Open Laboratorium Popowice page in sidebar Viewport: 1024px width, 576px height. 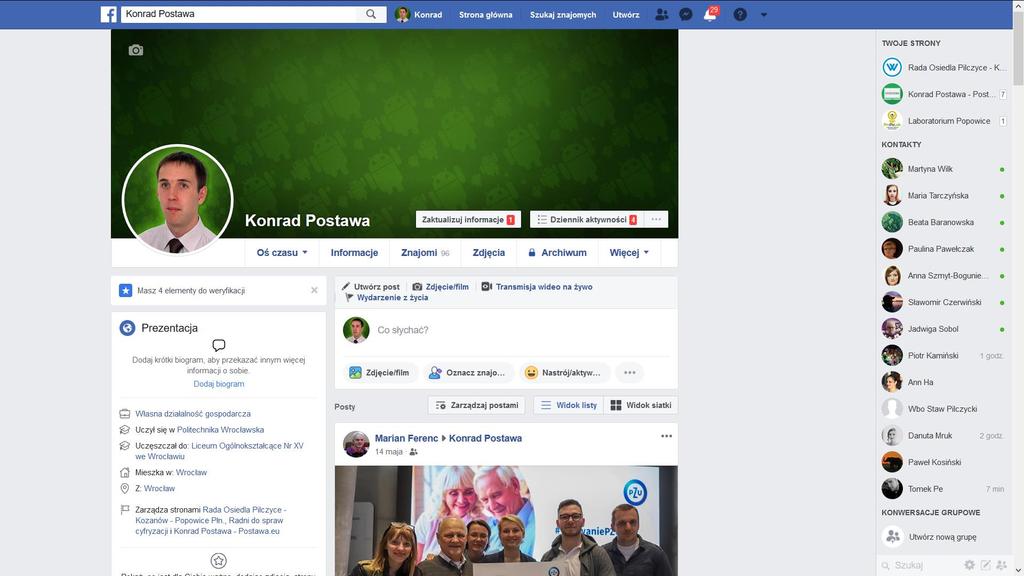[944, 121]
